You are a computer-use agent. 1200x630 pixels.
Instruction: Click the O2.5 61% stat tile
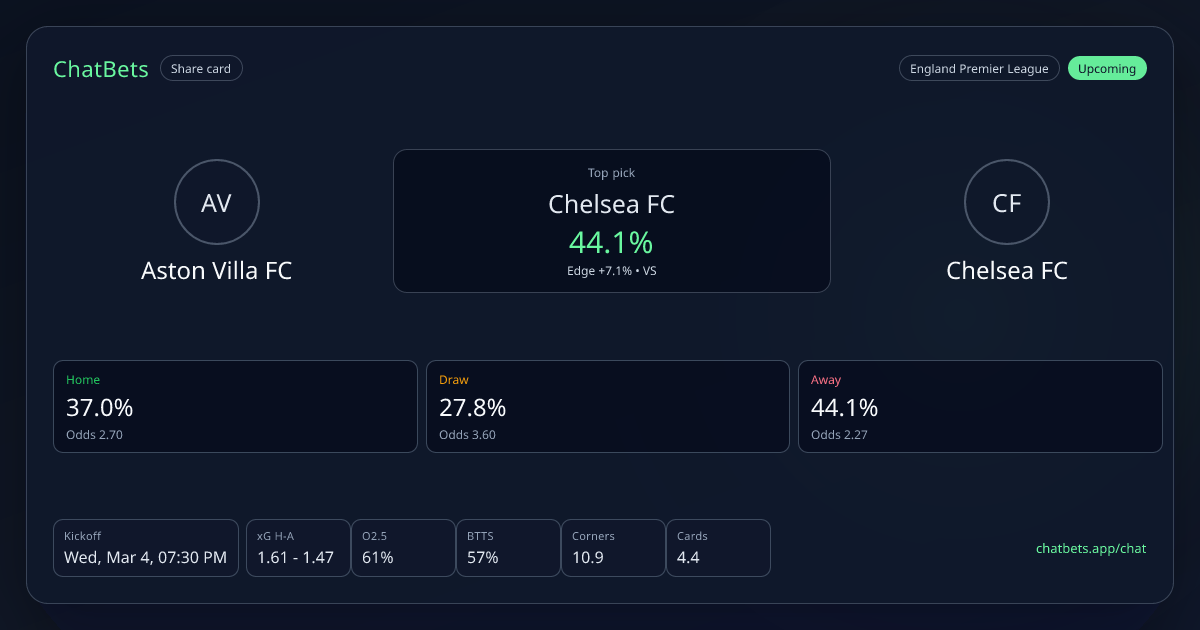tap(402, 548)
